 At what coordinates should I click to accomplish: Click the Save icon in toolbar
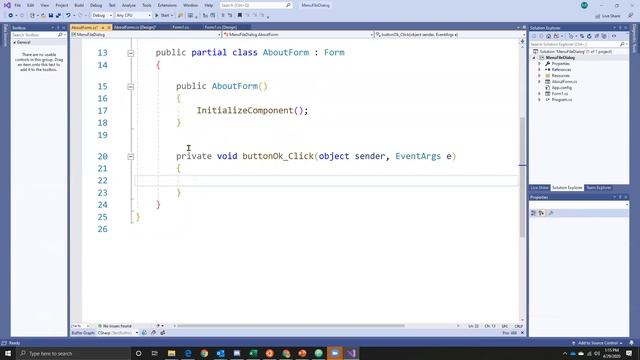[51, 16]
